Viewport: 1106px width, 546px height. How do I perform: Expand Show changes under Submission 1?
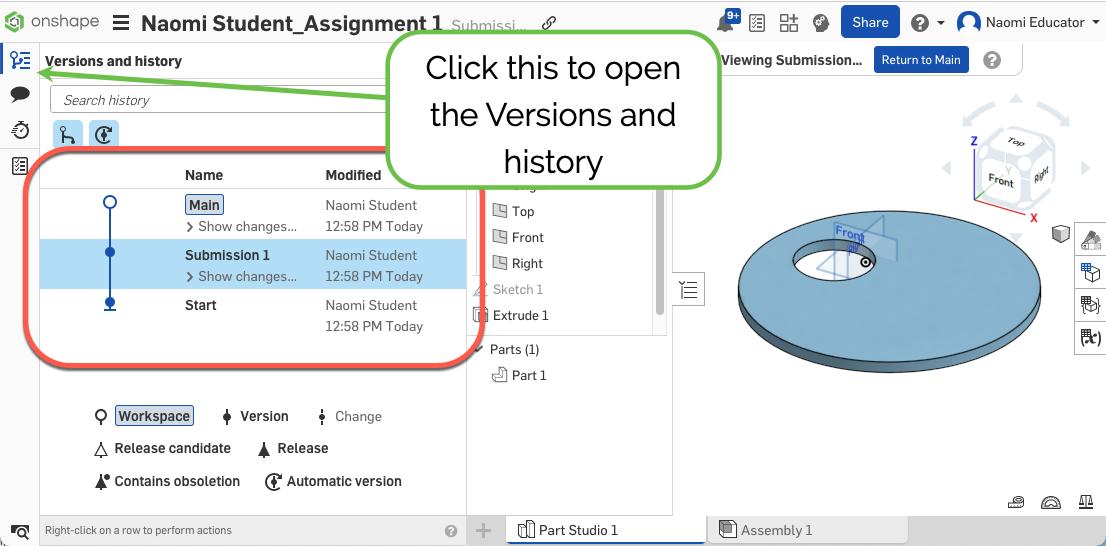[x=241, y=276]
